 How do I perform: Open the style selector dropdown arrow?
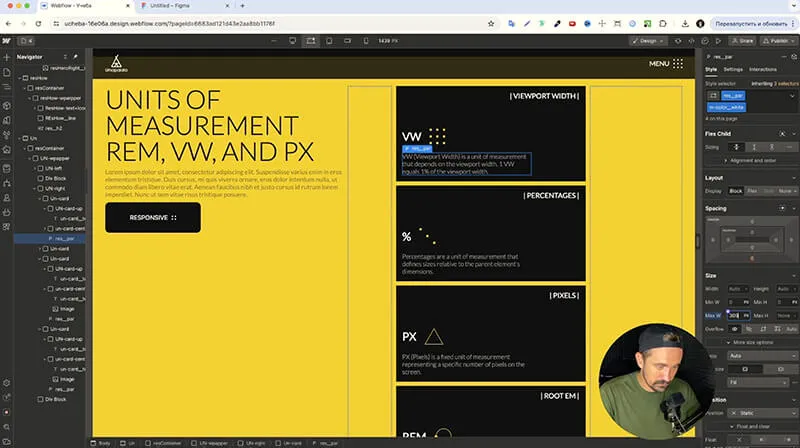792,95
